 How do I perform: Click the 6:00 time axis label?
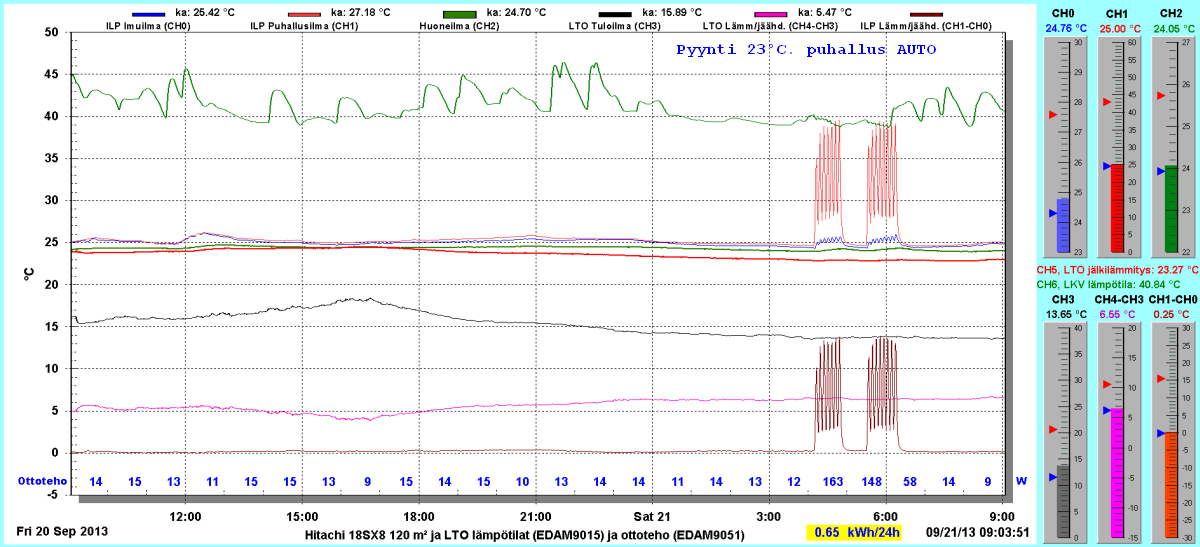(884, 516)
